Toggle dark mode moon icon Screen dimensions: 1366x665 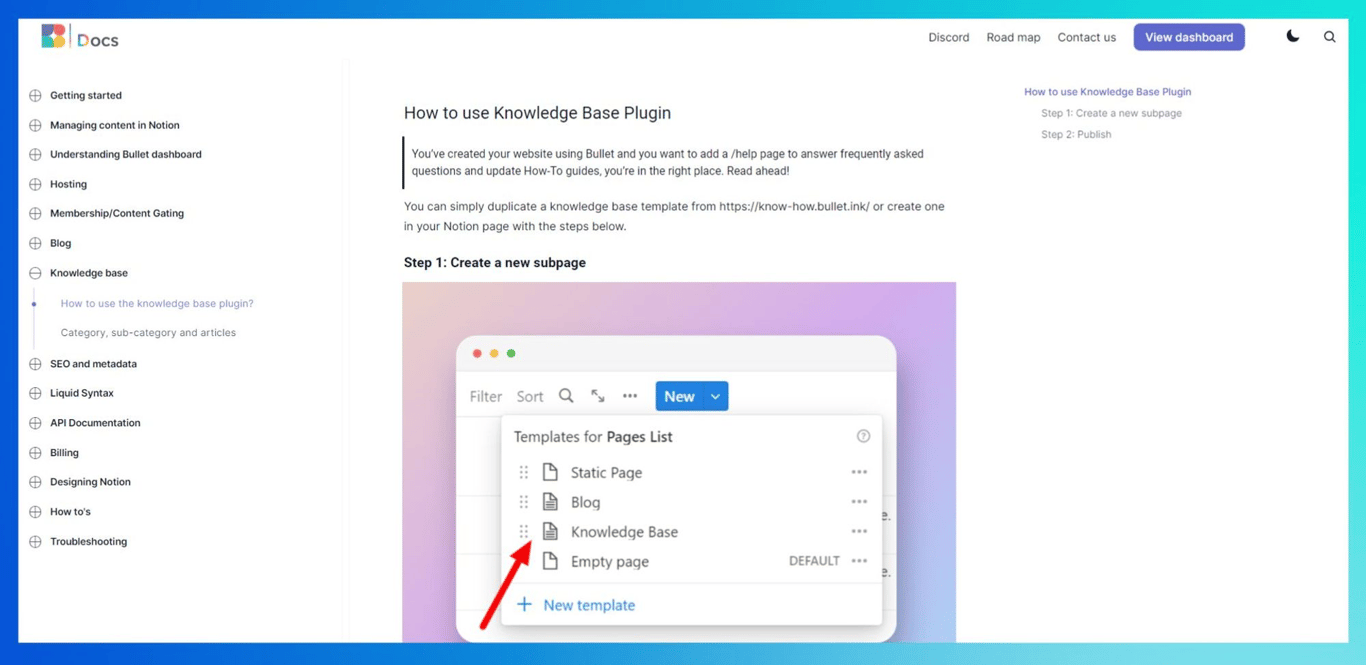1293,36
